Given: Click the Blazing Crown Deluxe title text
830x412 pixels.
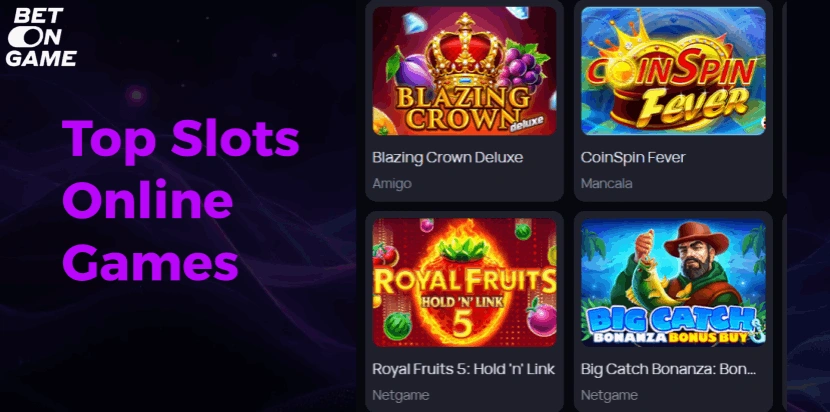Looking at the screenshot, I should point(447,157).
